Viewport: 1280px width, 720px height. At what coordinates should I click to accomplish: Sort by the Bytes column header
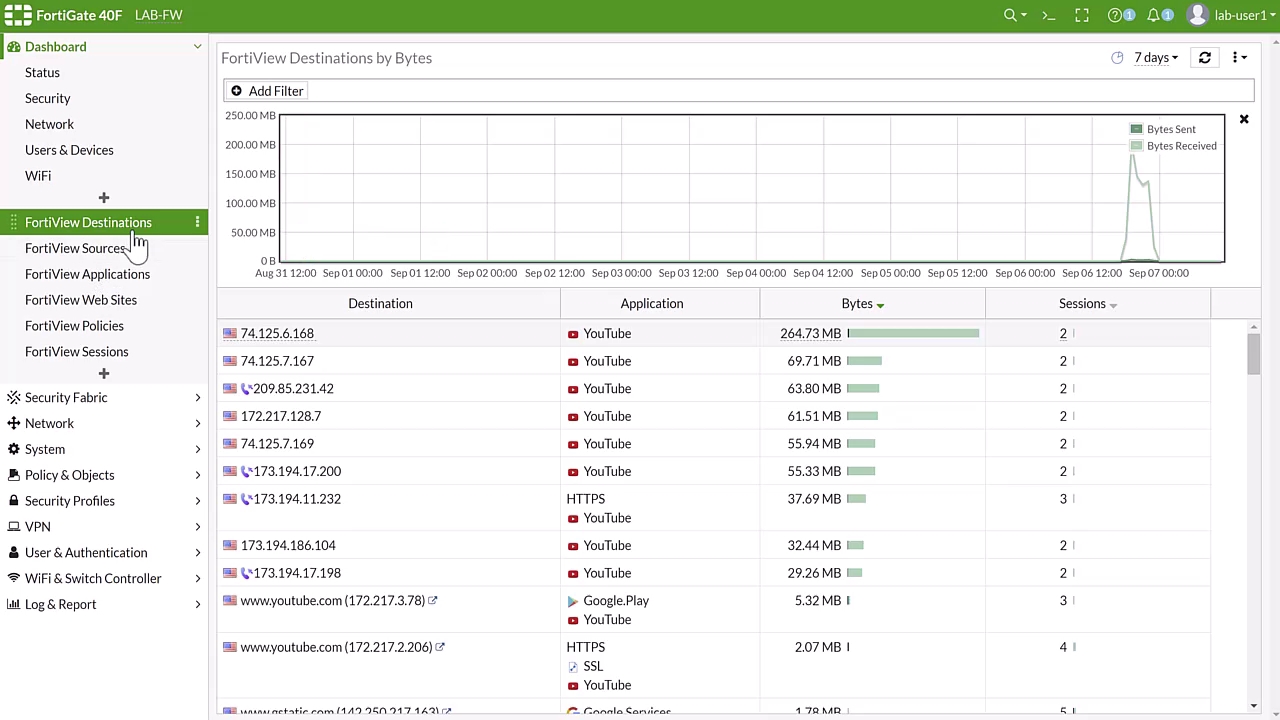point(857,304)
